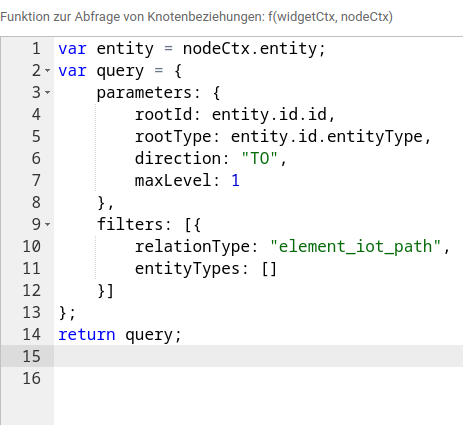Click the maxLevel value 1
The height and width of the screenshot is (425, 463).
point(236,181)
